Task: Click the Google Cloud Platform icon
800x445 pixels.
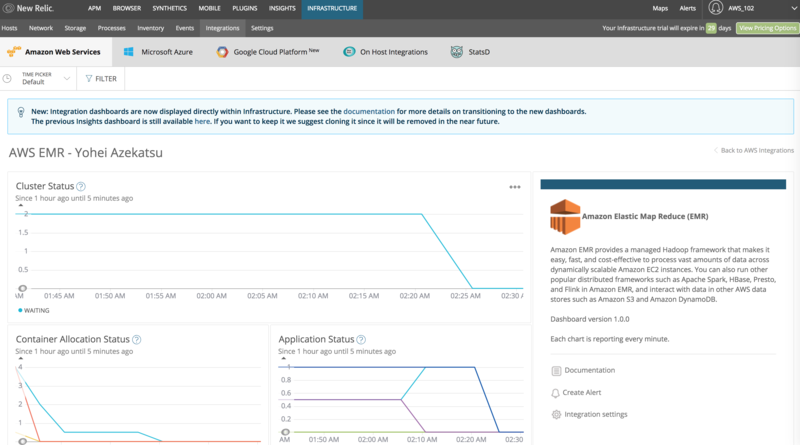Action: tap(222, 52)
